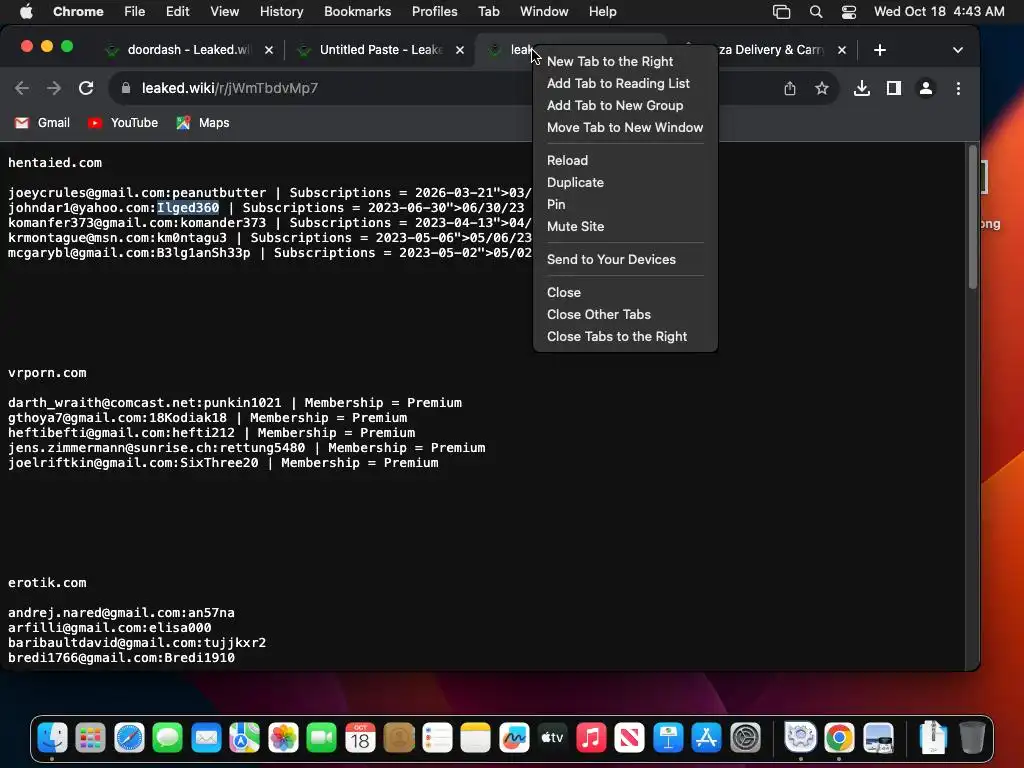
Task: Close the Untitled Paste tab
Action: (x=460, y=50)
